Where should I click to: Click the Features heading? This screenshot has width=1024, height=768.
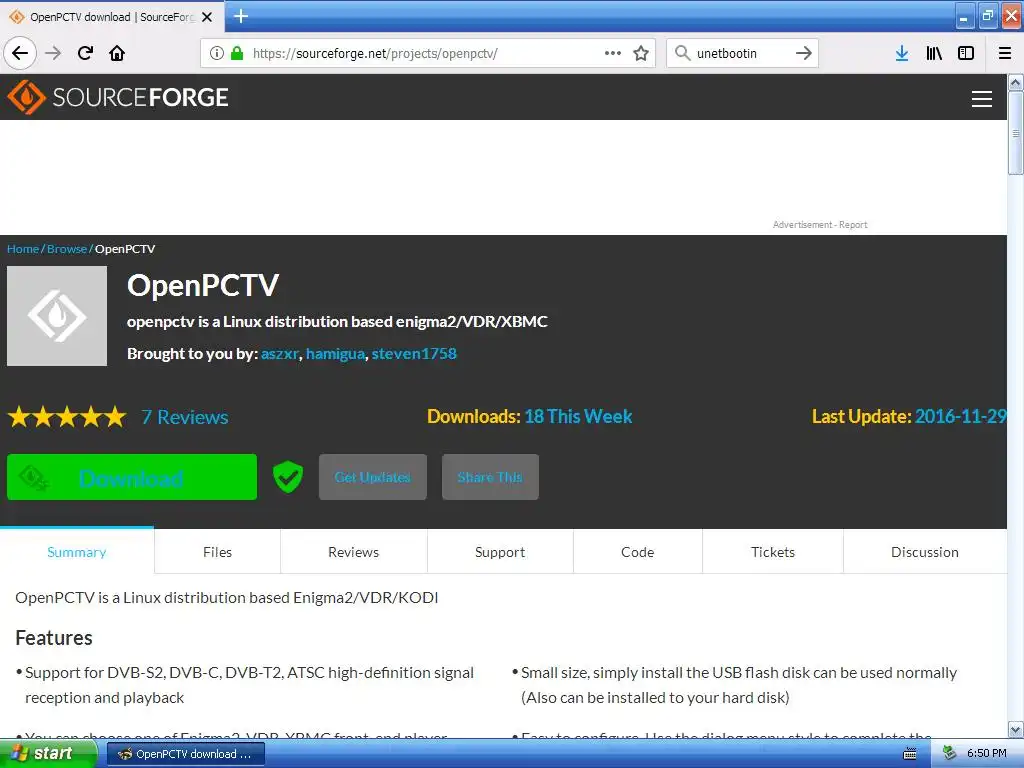click(54, 638)
